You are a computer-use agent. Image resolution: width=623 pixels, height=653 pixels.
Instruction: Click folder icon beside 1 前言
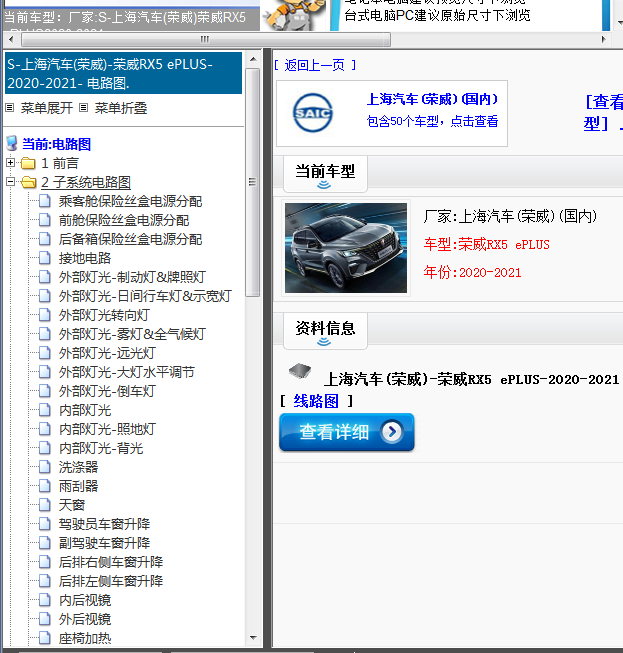(x=28, y=163)
